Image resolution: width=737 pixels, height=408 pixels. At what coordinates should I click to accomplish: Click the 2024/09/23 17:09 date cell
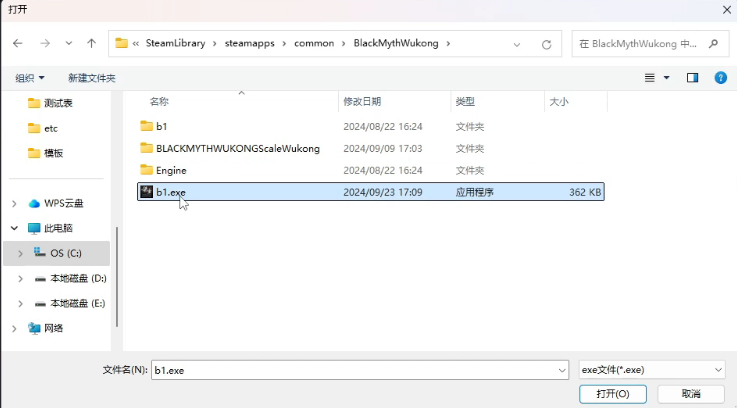(x=383, y=192)
